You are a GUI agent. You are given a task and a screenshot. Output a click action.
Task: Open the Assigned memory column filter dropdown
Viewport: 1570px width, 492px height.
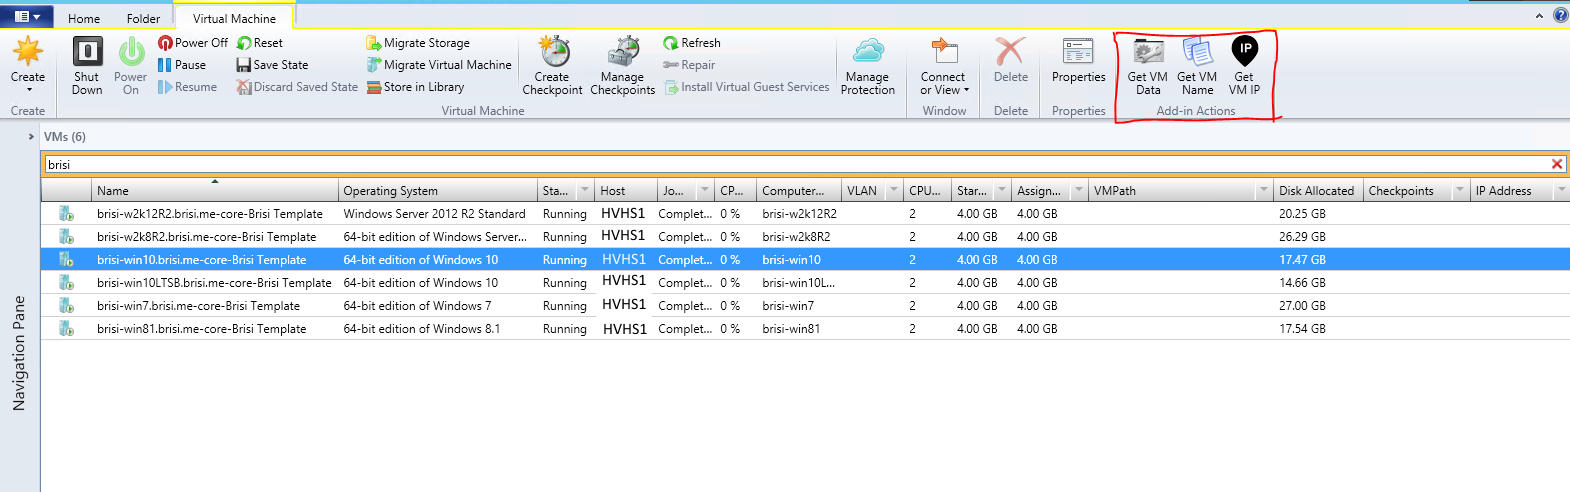(1079, 190)
